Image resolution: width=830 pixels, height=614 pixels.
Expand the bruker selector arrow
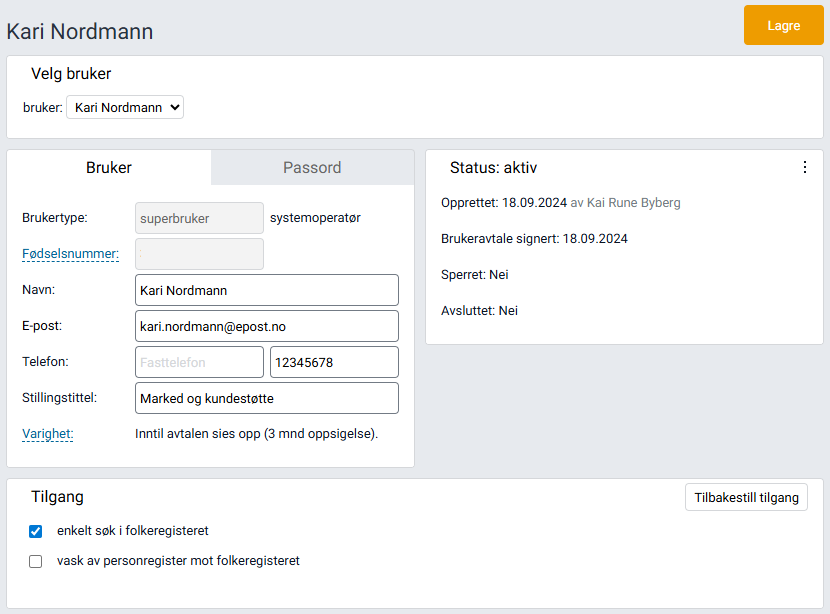(x=172, y=107)
